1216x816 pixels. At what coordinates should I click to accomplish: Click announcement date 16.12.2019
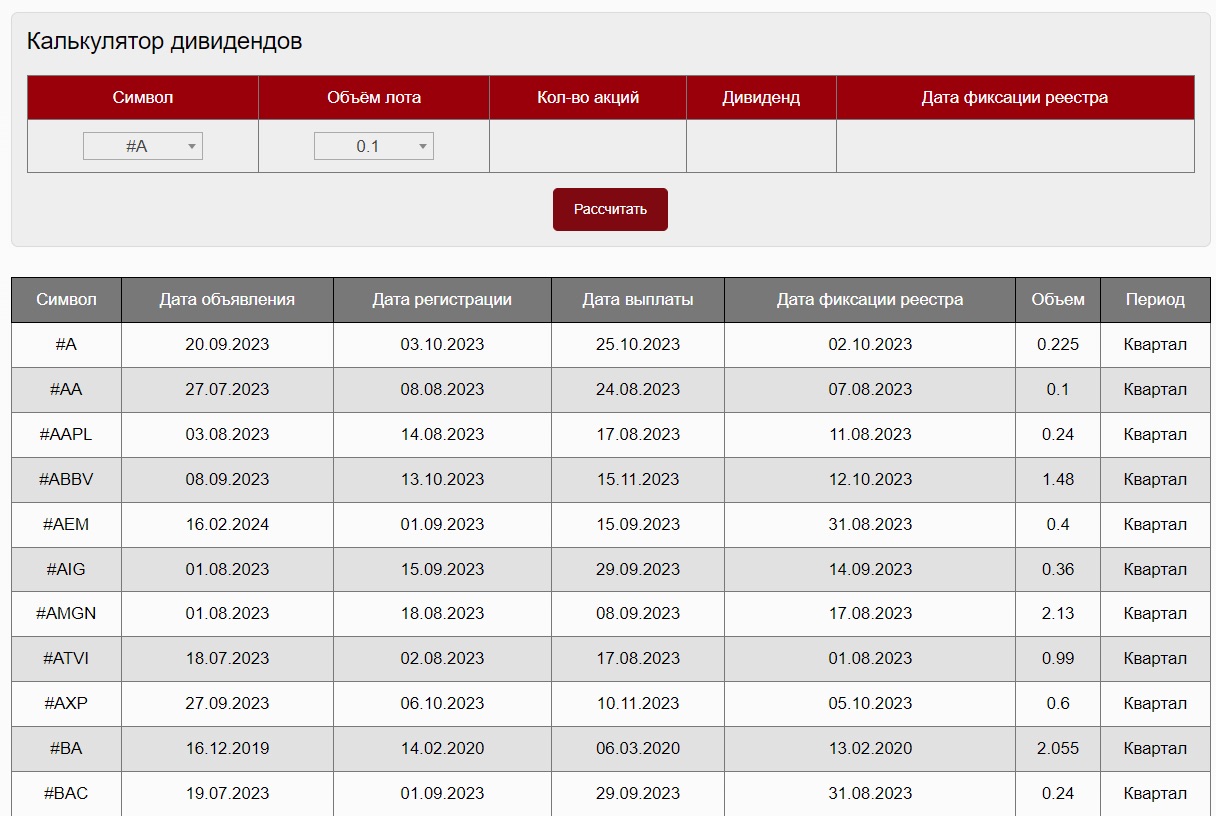click(227, 749)
